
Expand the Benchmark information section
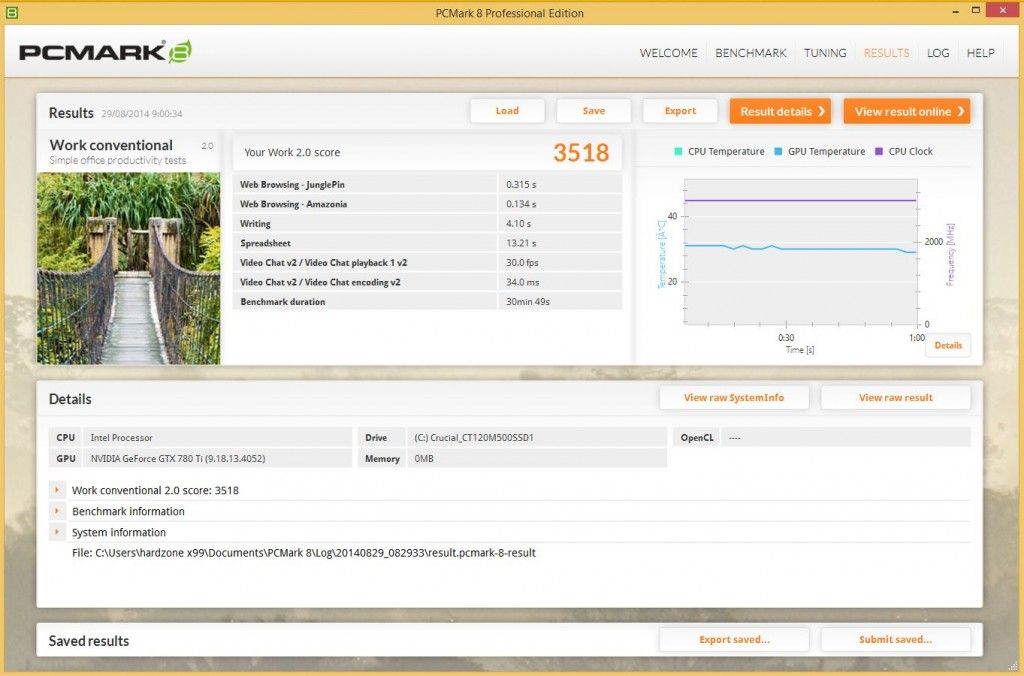click(x=57, y=511)
